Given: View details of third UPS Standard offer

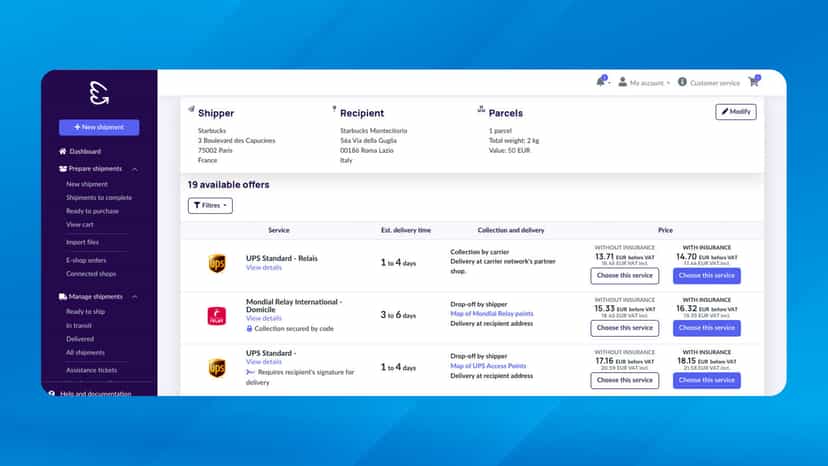Looking at the screenshot, I should (264, 362).
